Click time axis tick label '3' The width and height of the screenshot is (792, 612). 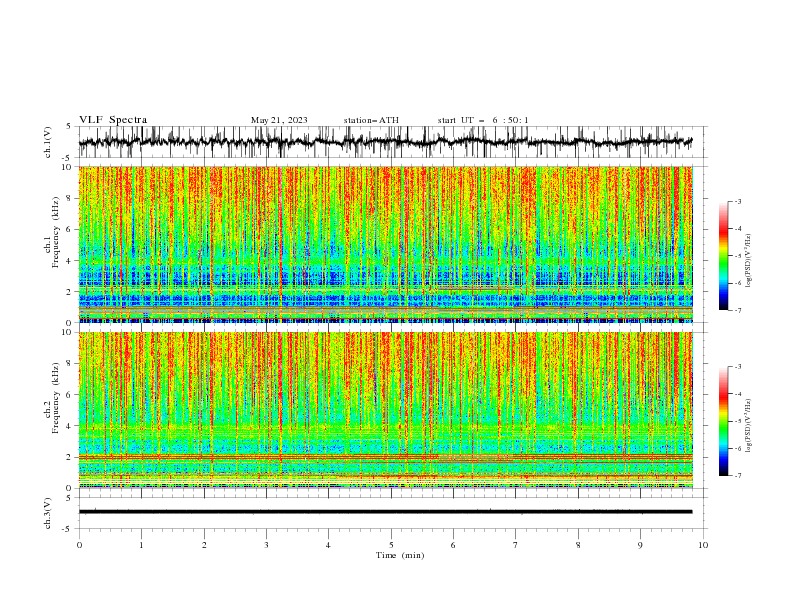coord(266,545)
